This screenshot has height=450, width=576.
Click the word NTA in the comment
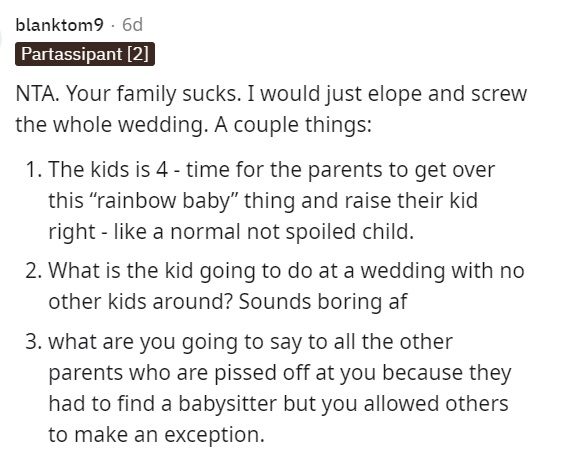[37, 93]
